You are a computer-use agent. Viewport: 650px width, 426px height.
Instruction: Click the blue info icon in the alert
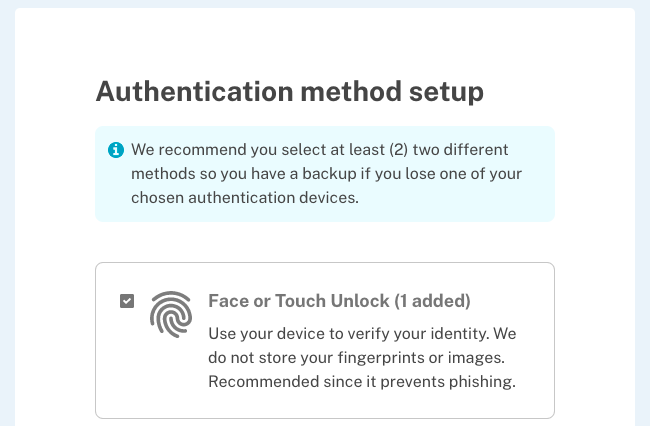click(x=116, y=150)
